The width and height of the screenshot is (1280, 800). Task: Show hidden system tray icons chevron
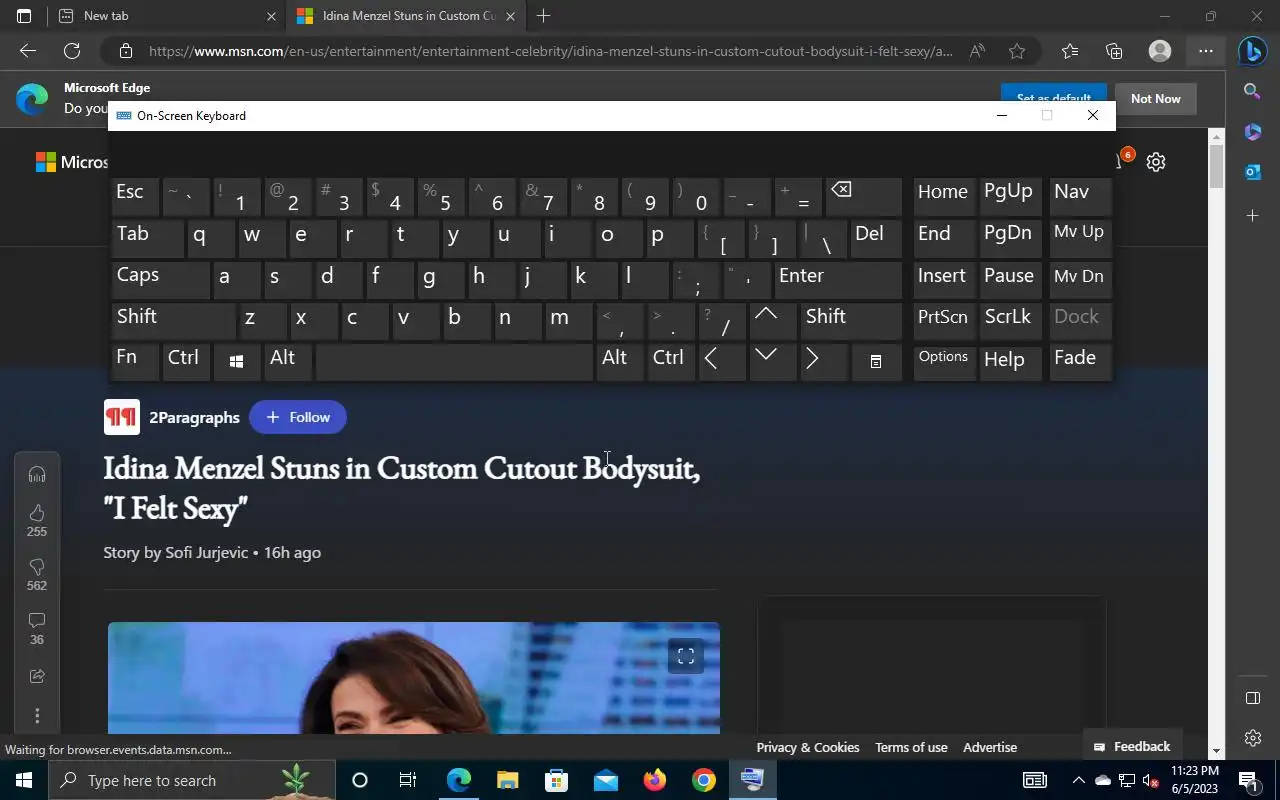[x=1078, y=780]
